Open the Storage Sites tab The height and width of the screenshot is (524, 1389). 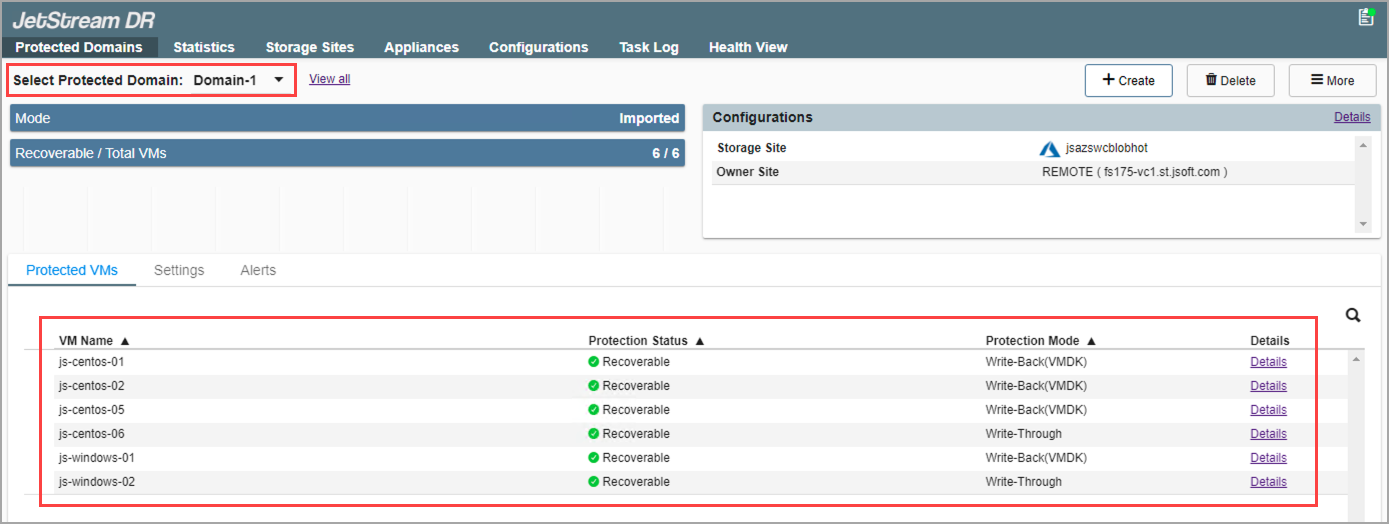pos(309,47)
